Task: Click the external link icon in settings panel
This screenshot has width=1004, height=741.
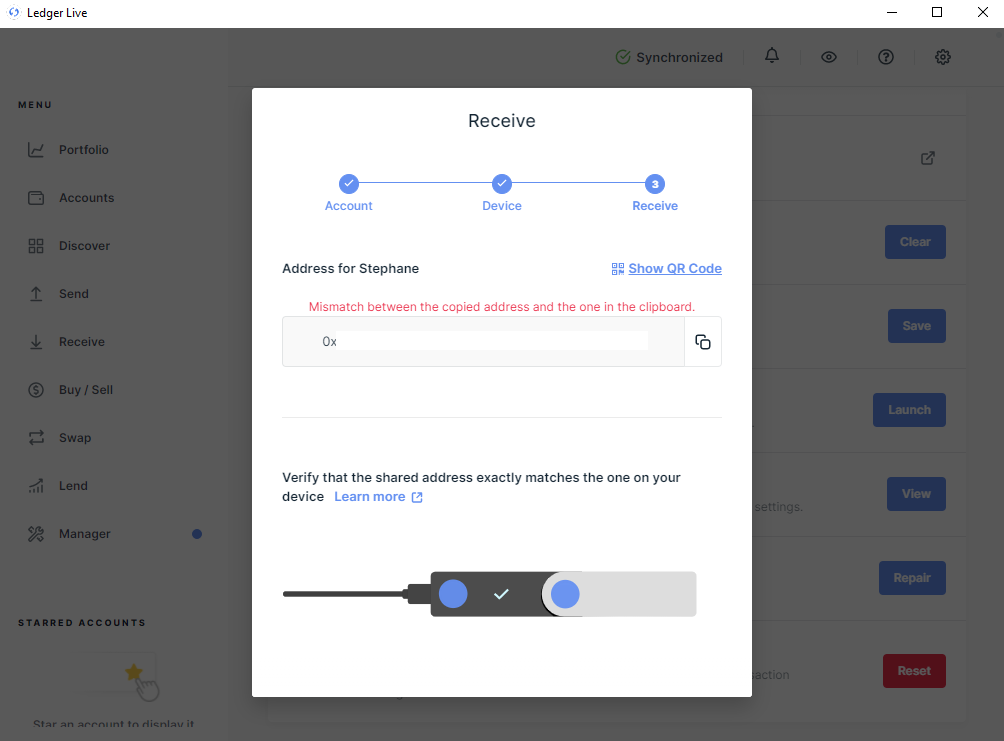Action: pos(928,158)
